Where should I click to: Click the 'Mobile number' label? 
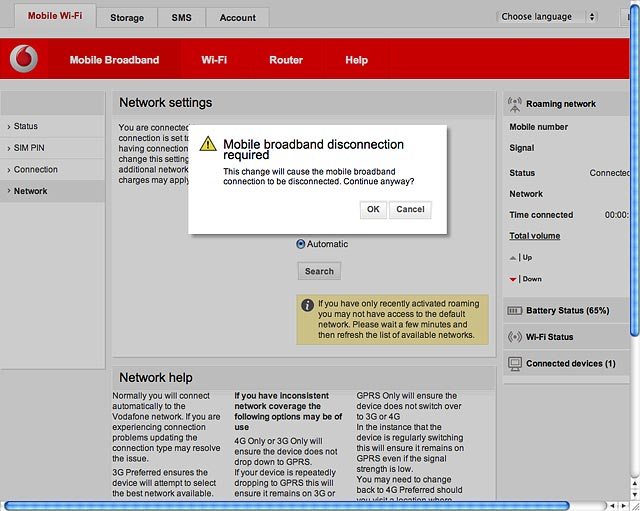(538, 127)
